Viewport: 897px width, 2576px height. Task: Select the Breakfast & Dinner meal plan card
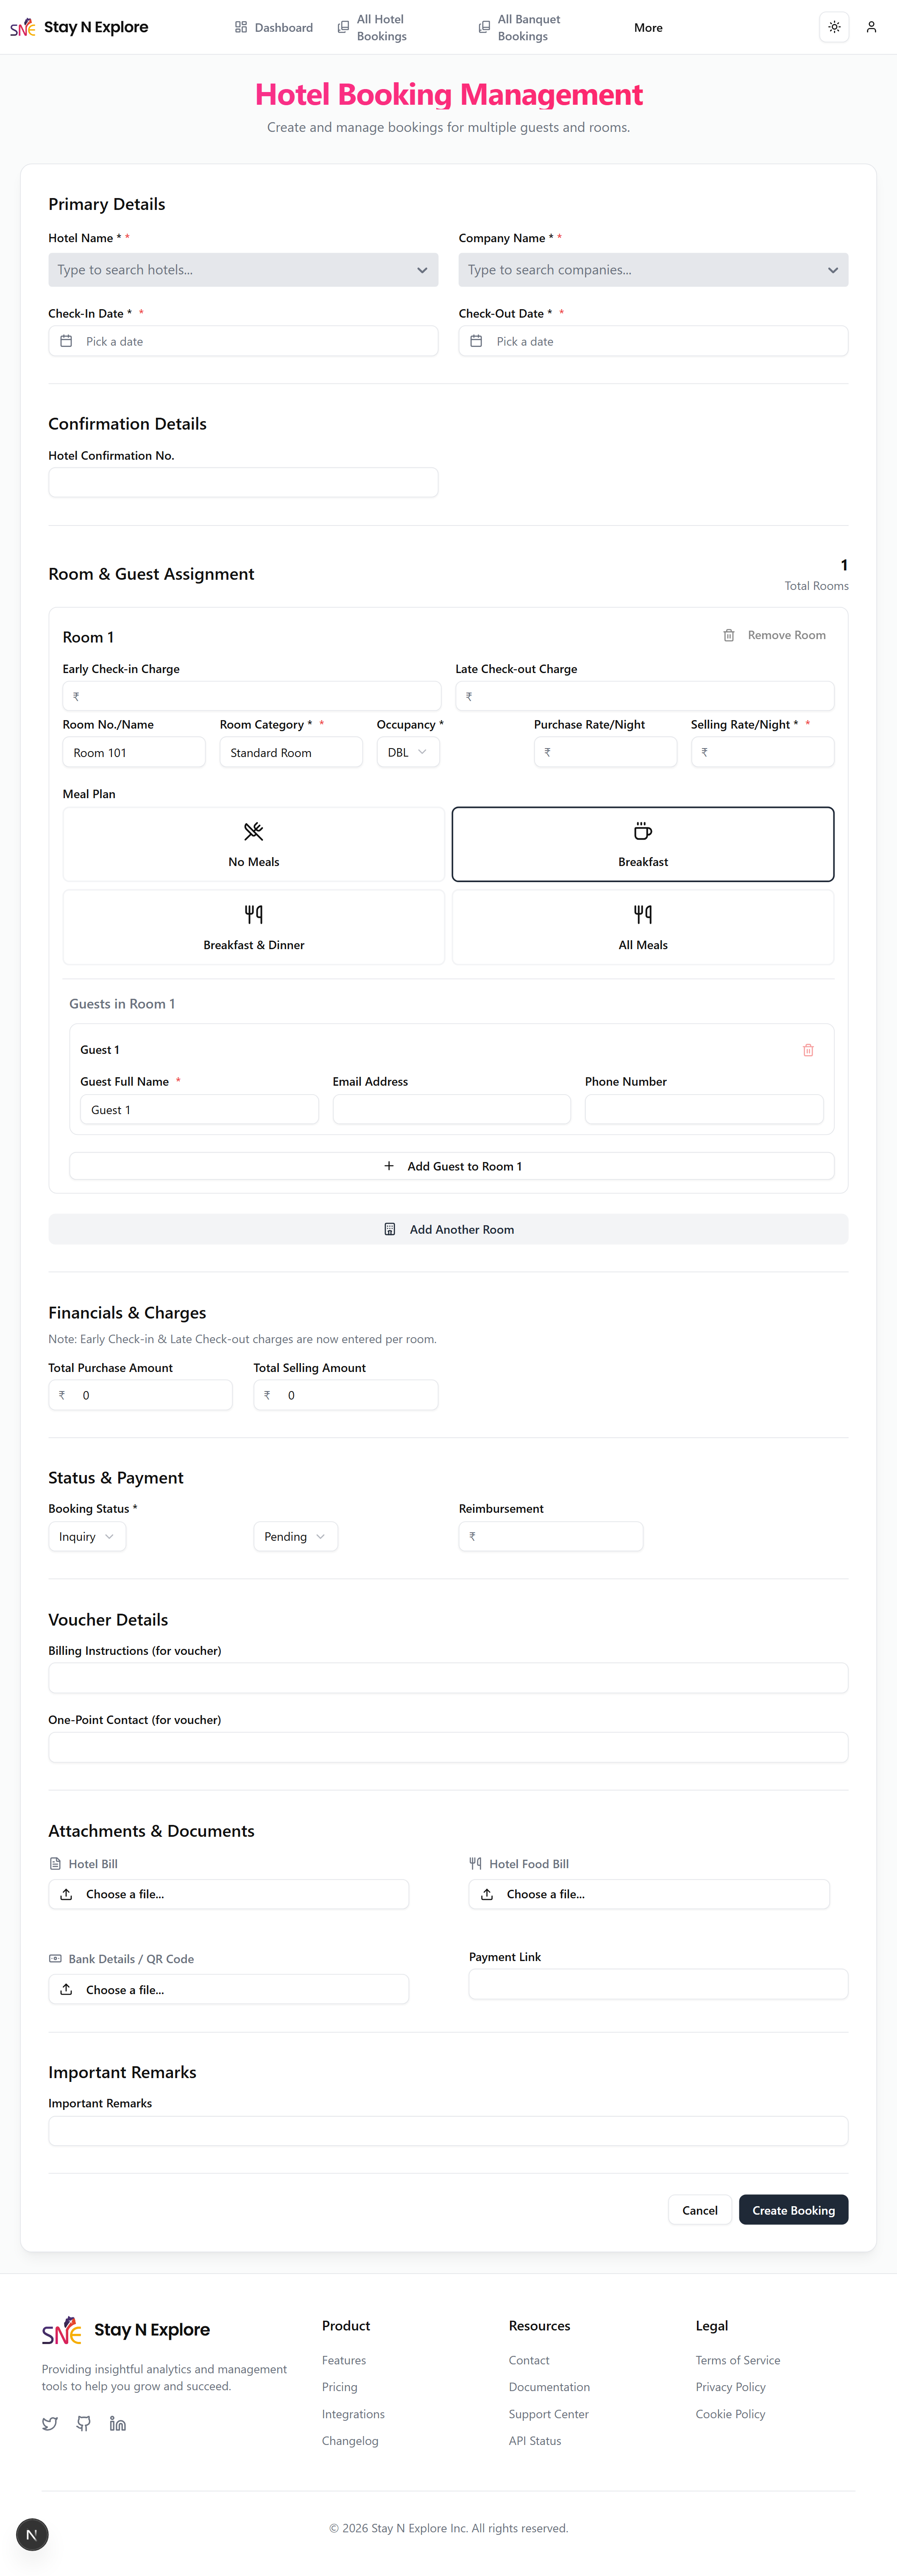[x=254, y=927]
